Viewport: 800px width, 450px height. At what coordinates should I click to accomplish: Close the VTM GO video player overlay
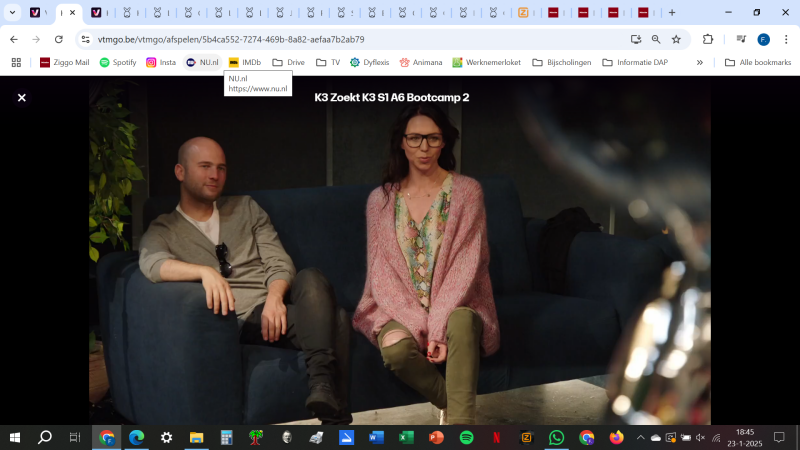click(x=21, y=97)
